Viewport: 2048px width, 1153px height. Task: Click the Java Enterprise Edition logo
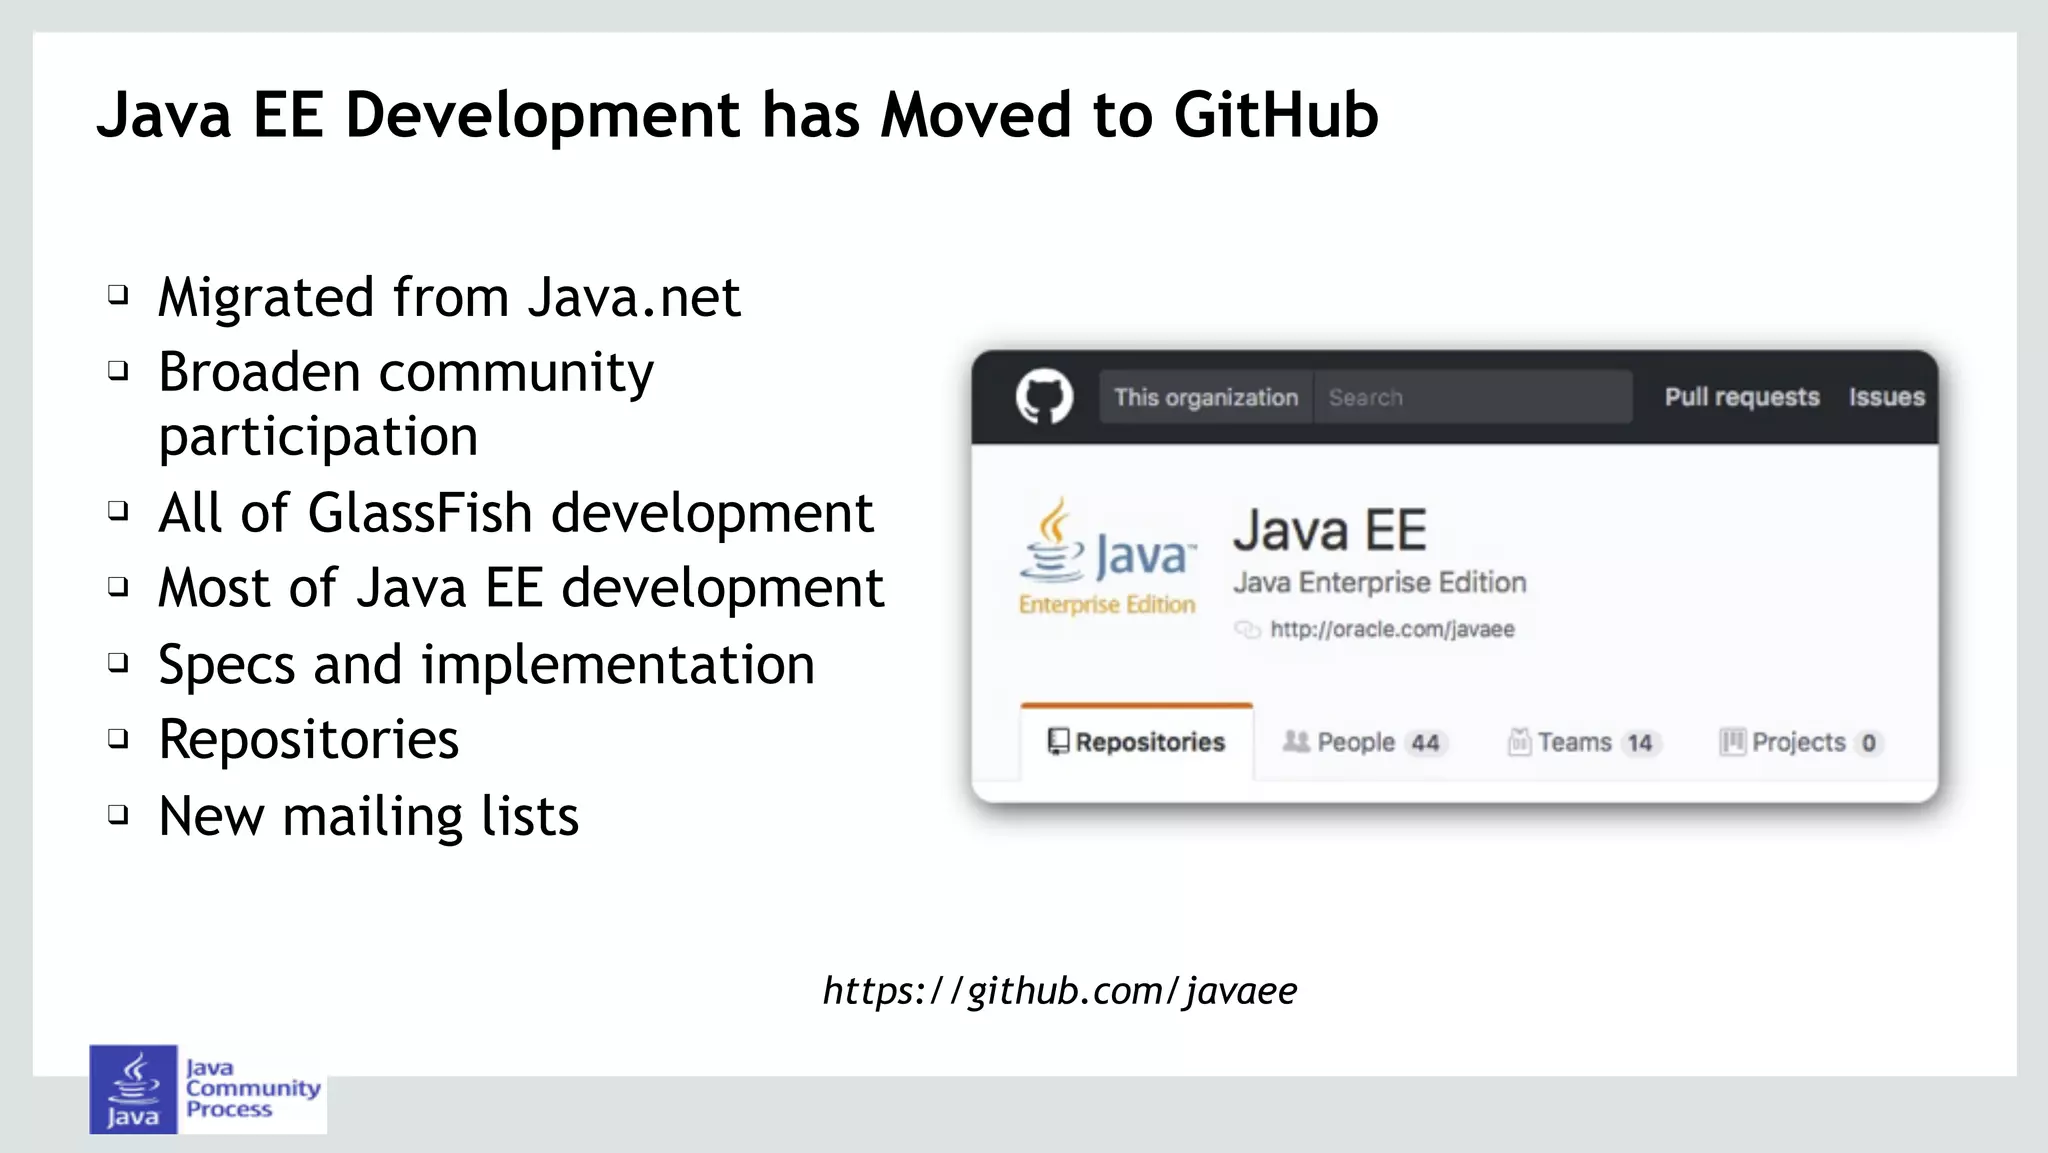(1107, 557)
